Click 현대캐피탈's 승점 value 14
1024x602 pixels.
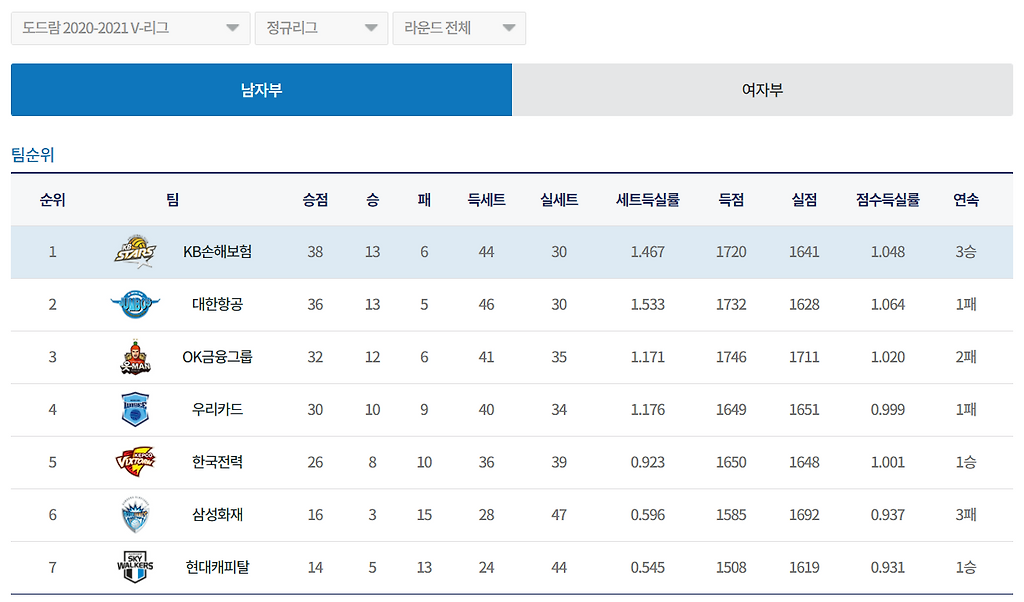pos(315,567)
